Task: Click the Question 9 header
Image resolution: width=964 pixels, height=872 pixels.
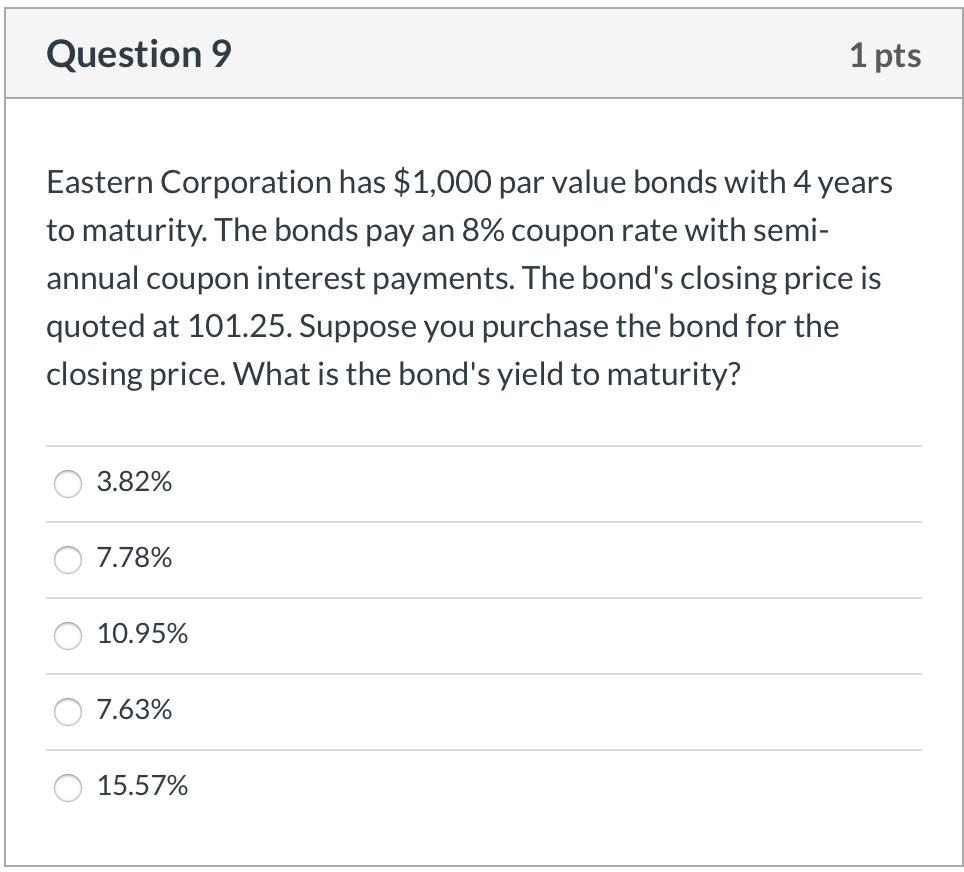Action: 137,54
